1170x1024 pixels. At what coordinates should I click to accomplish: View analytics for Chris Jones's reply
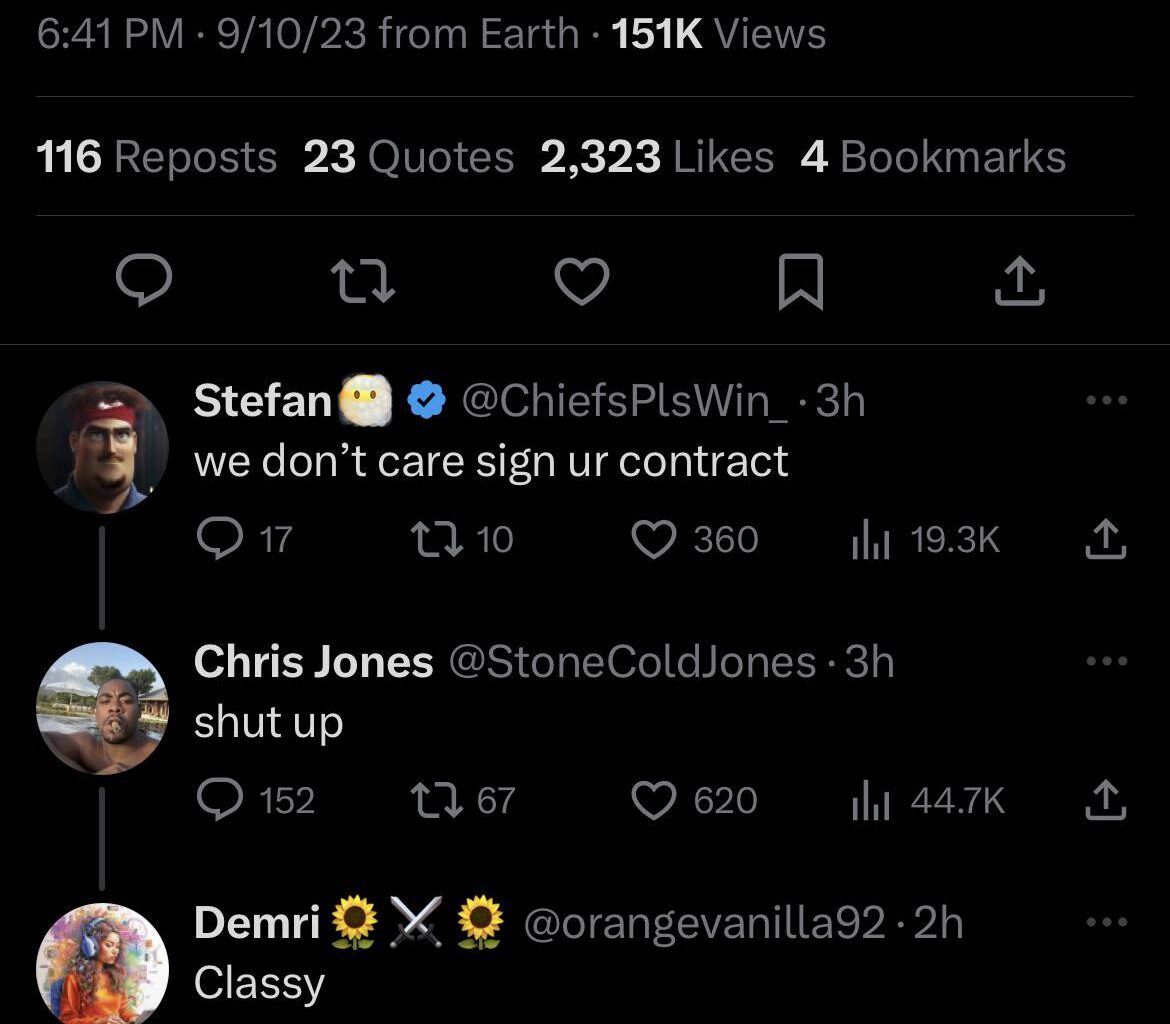point(872,800)
